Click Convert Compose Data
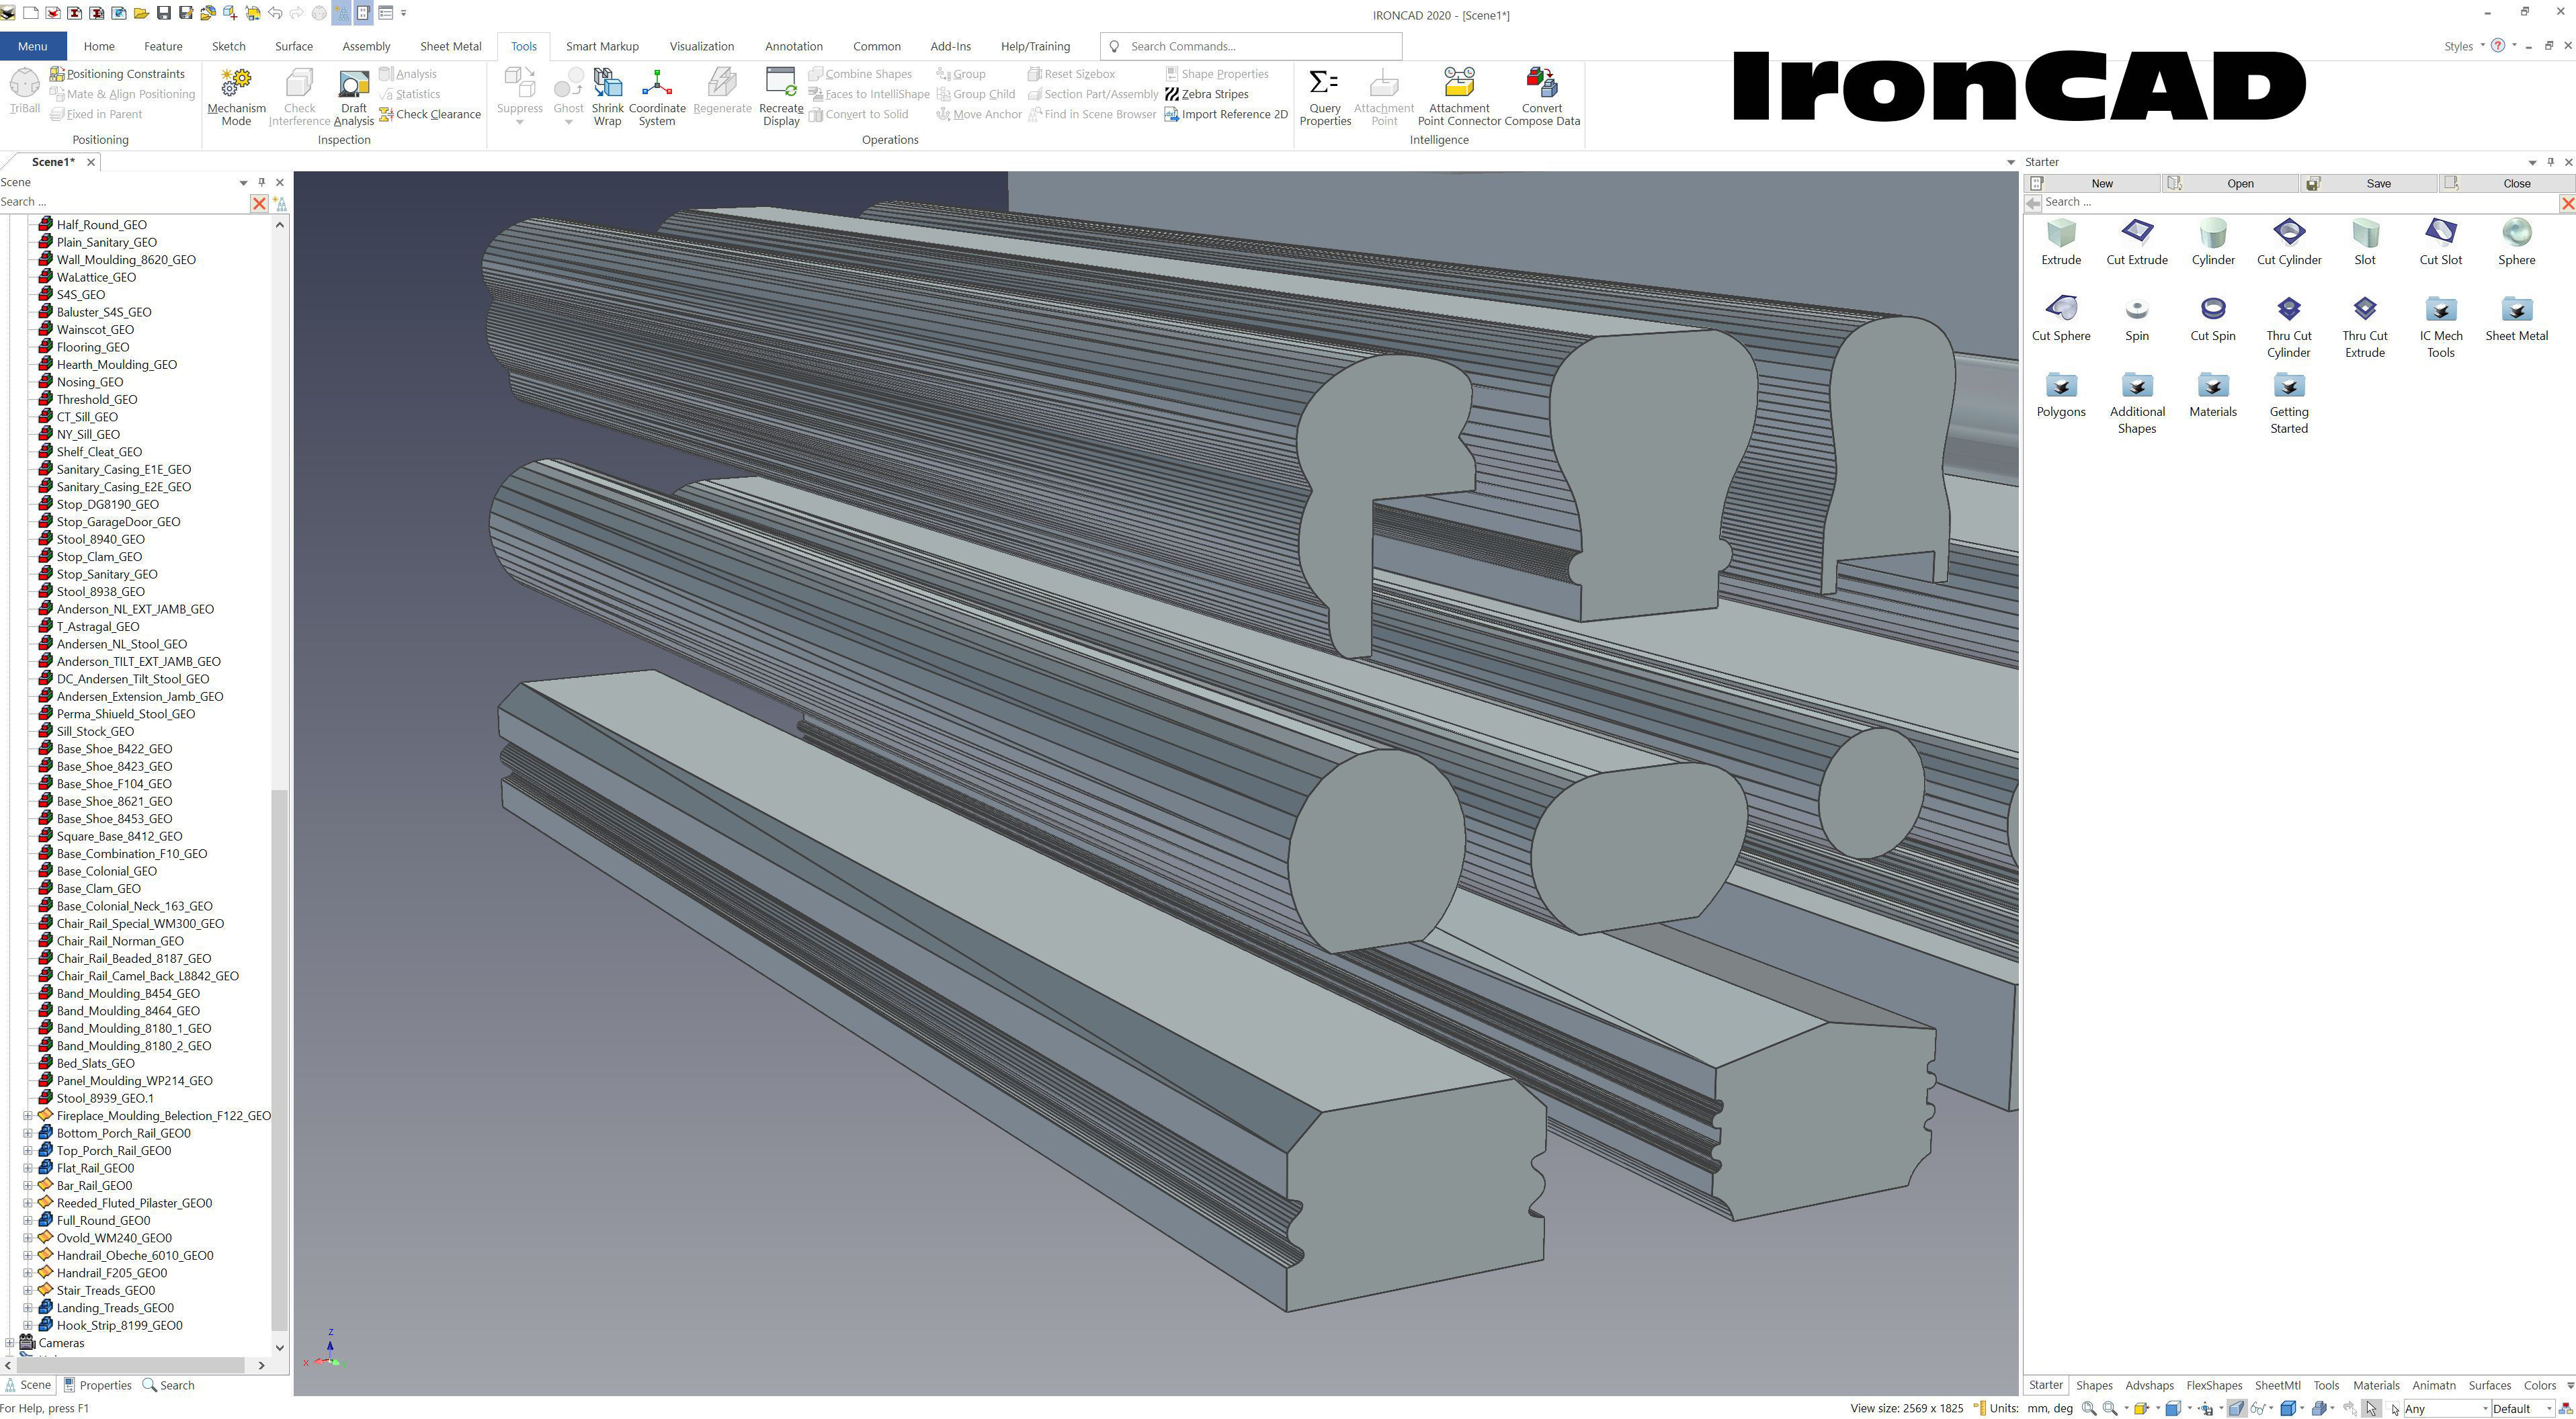The height and width of the screenshot is (1419, 2576). click(1542, 96)
